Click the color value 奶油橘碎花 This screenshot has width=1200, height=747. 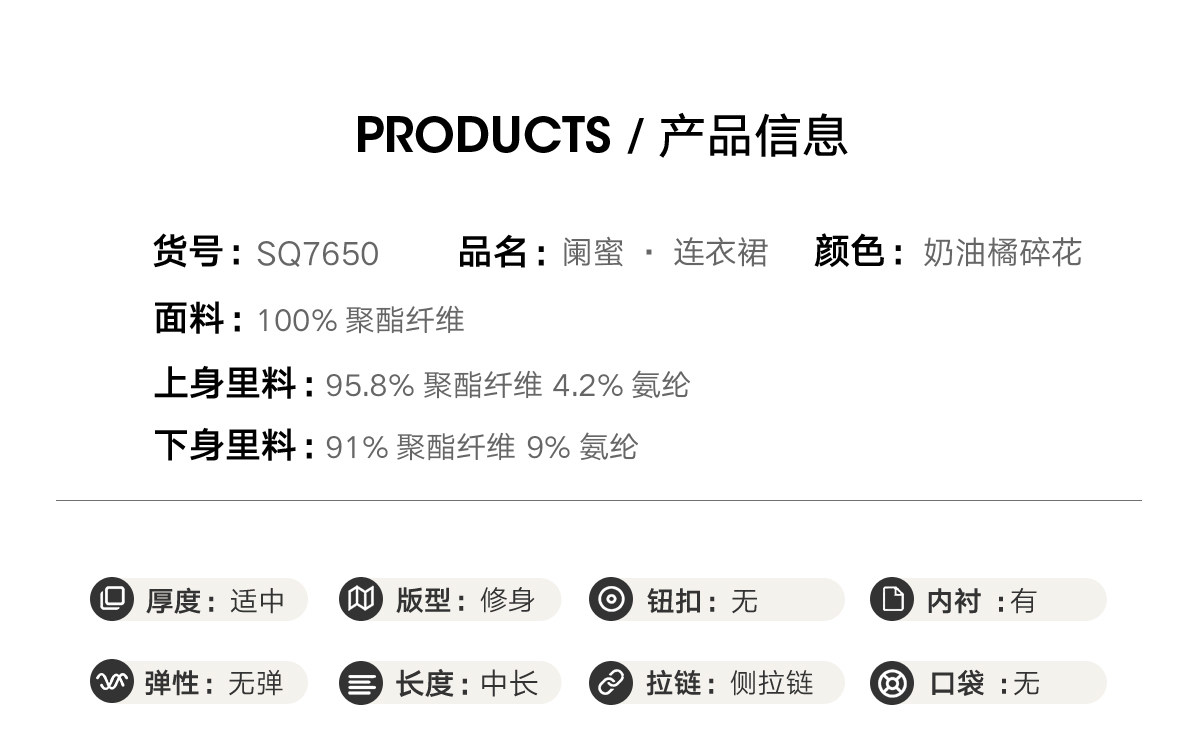tap(1002, 253)
